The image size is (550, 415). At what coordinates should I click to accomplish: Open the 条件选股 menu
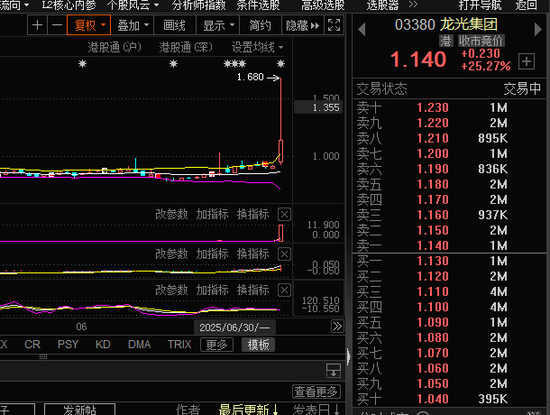pos(258,5)
